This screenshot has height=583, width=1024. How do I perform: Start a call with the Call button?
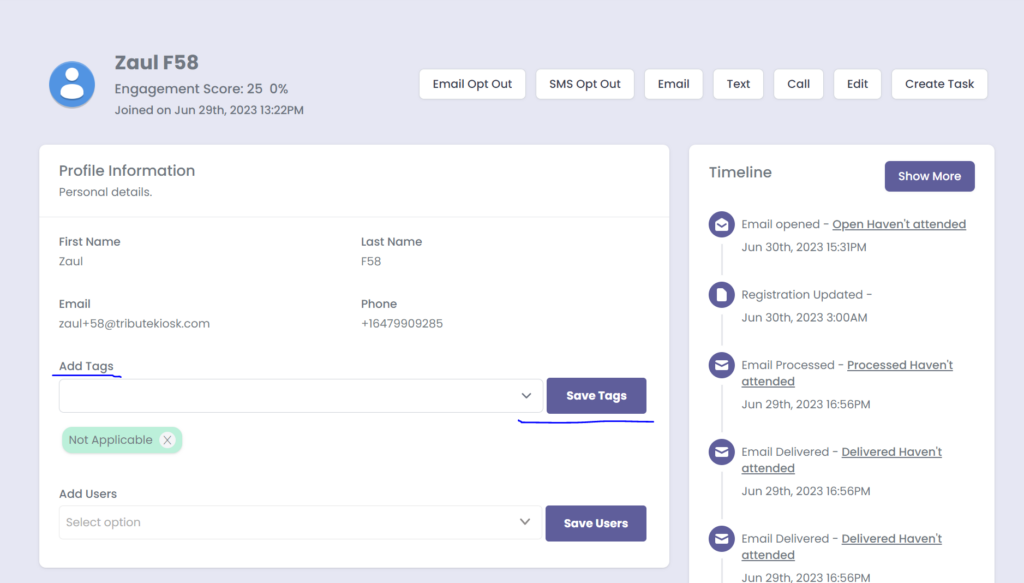(x=798, y=84)
